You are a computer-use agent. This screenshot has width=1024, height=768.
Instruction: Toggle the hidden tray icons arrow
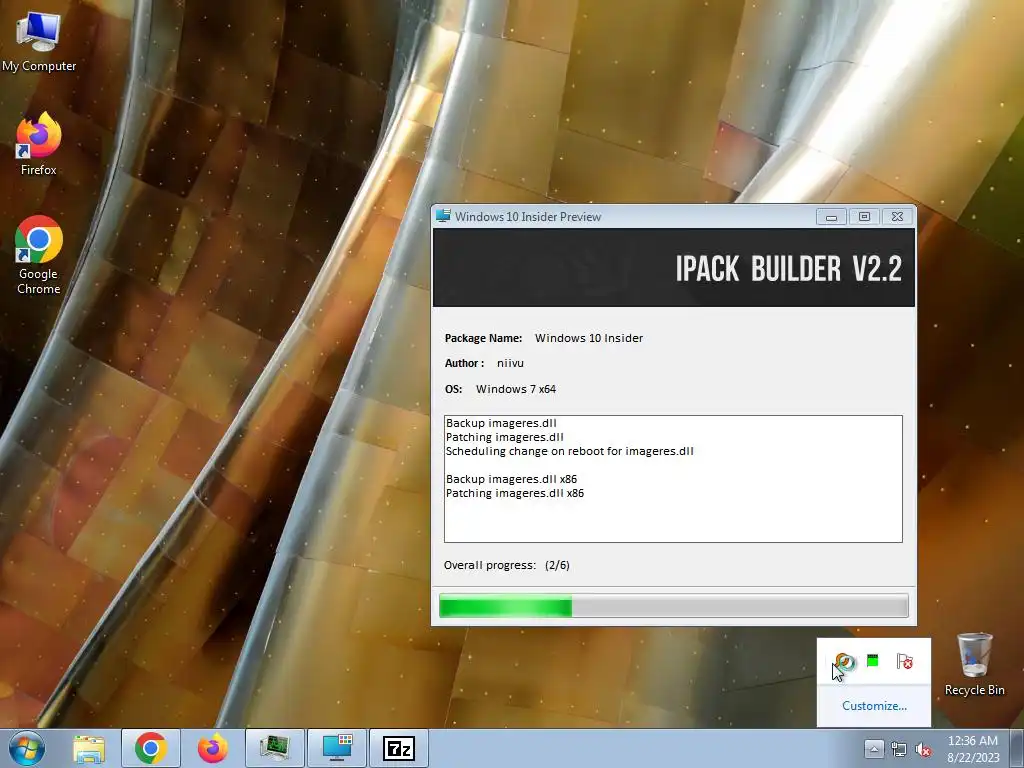pyautogui.click(x=874, y=749)
